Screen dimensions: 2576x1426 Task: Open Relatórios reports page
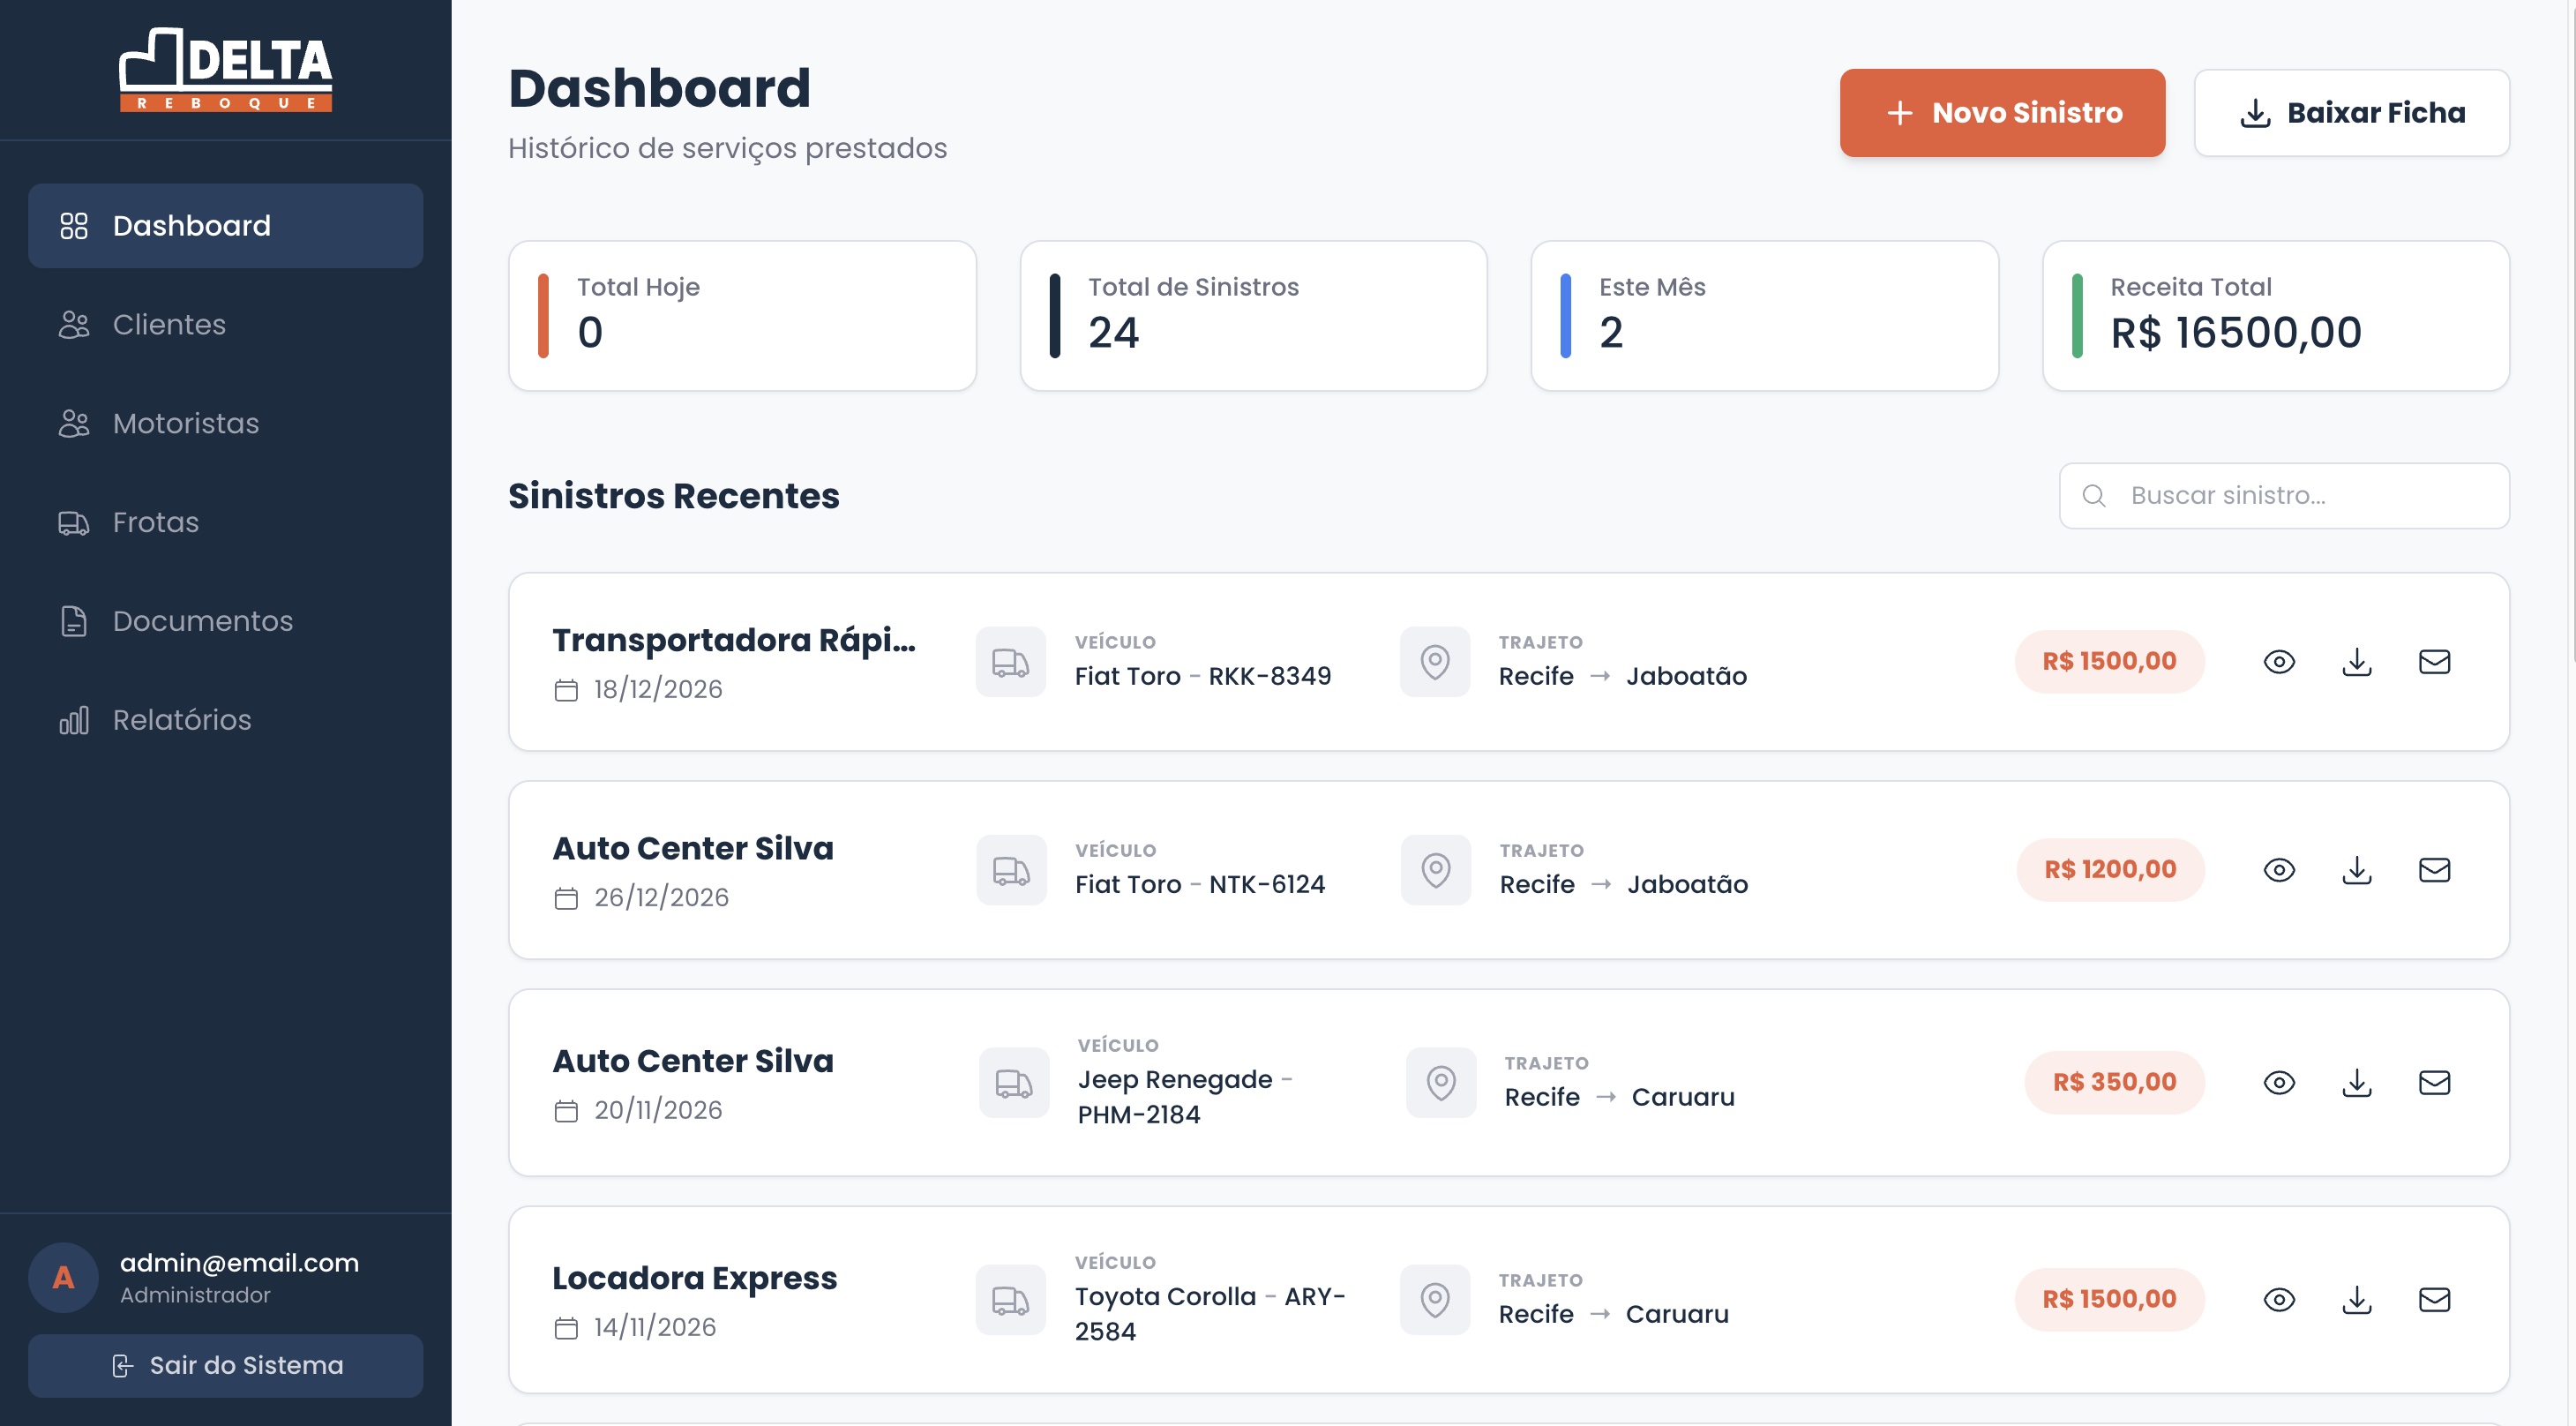[181, 720]
